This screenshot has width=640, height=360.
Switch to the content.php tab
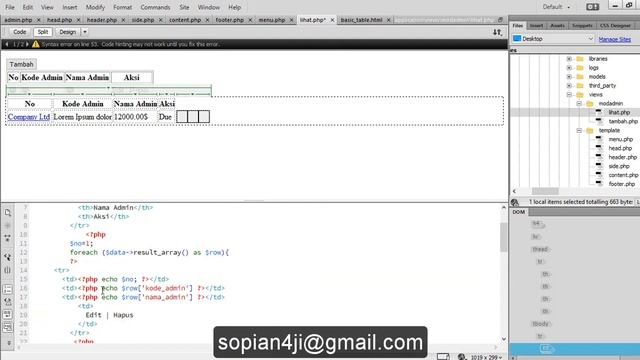pos(185,20)
